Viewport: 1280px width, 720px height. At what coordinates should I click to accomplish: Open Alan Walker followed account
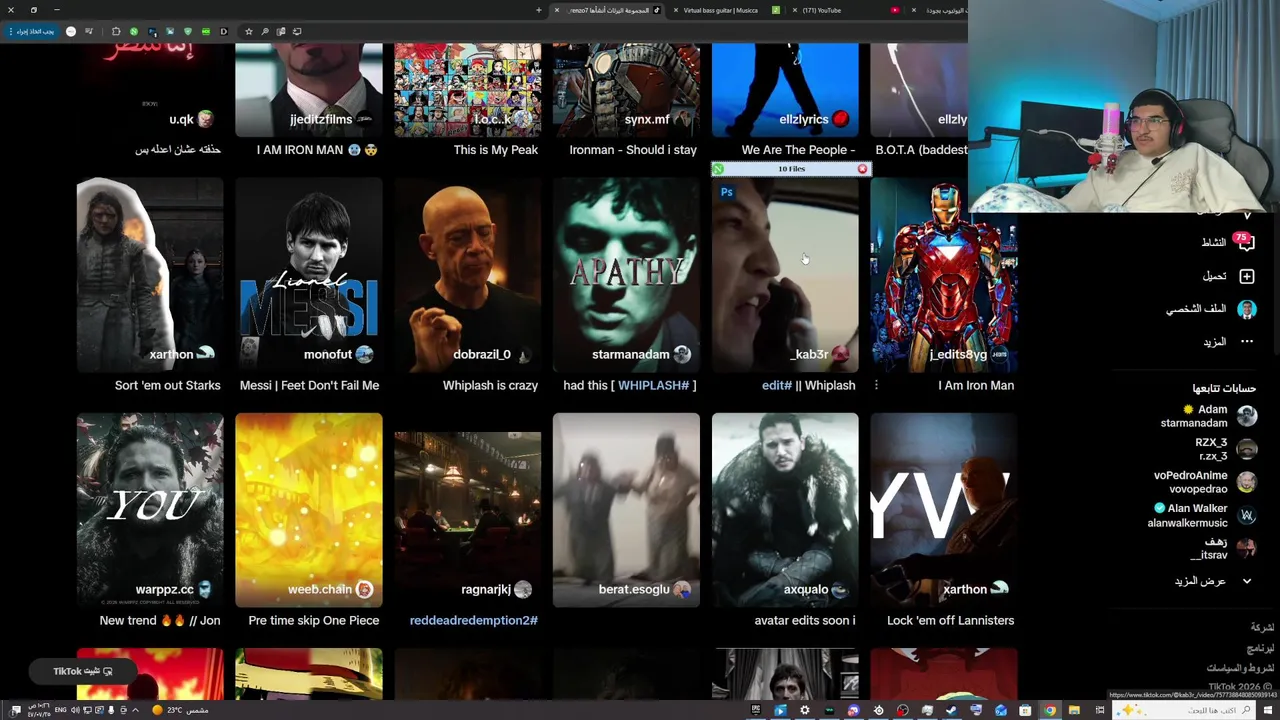click(x=1201, y=515)
